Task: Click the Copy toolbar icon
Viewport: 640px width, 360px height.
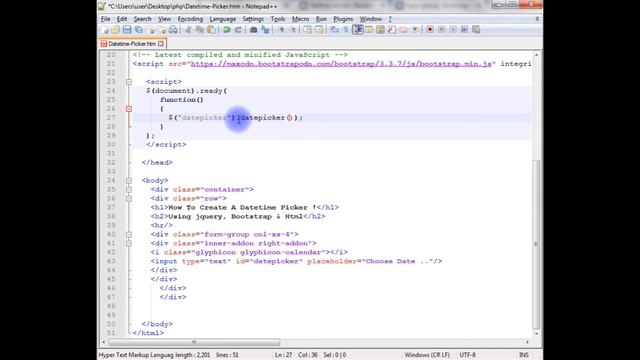Action: tap(200, 29)
